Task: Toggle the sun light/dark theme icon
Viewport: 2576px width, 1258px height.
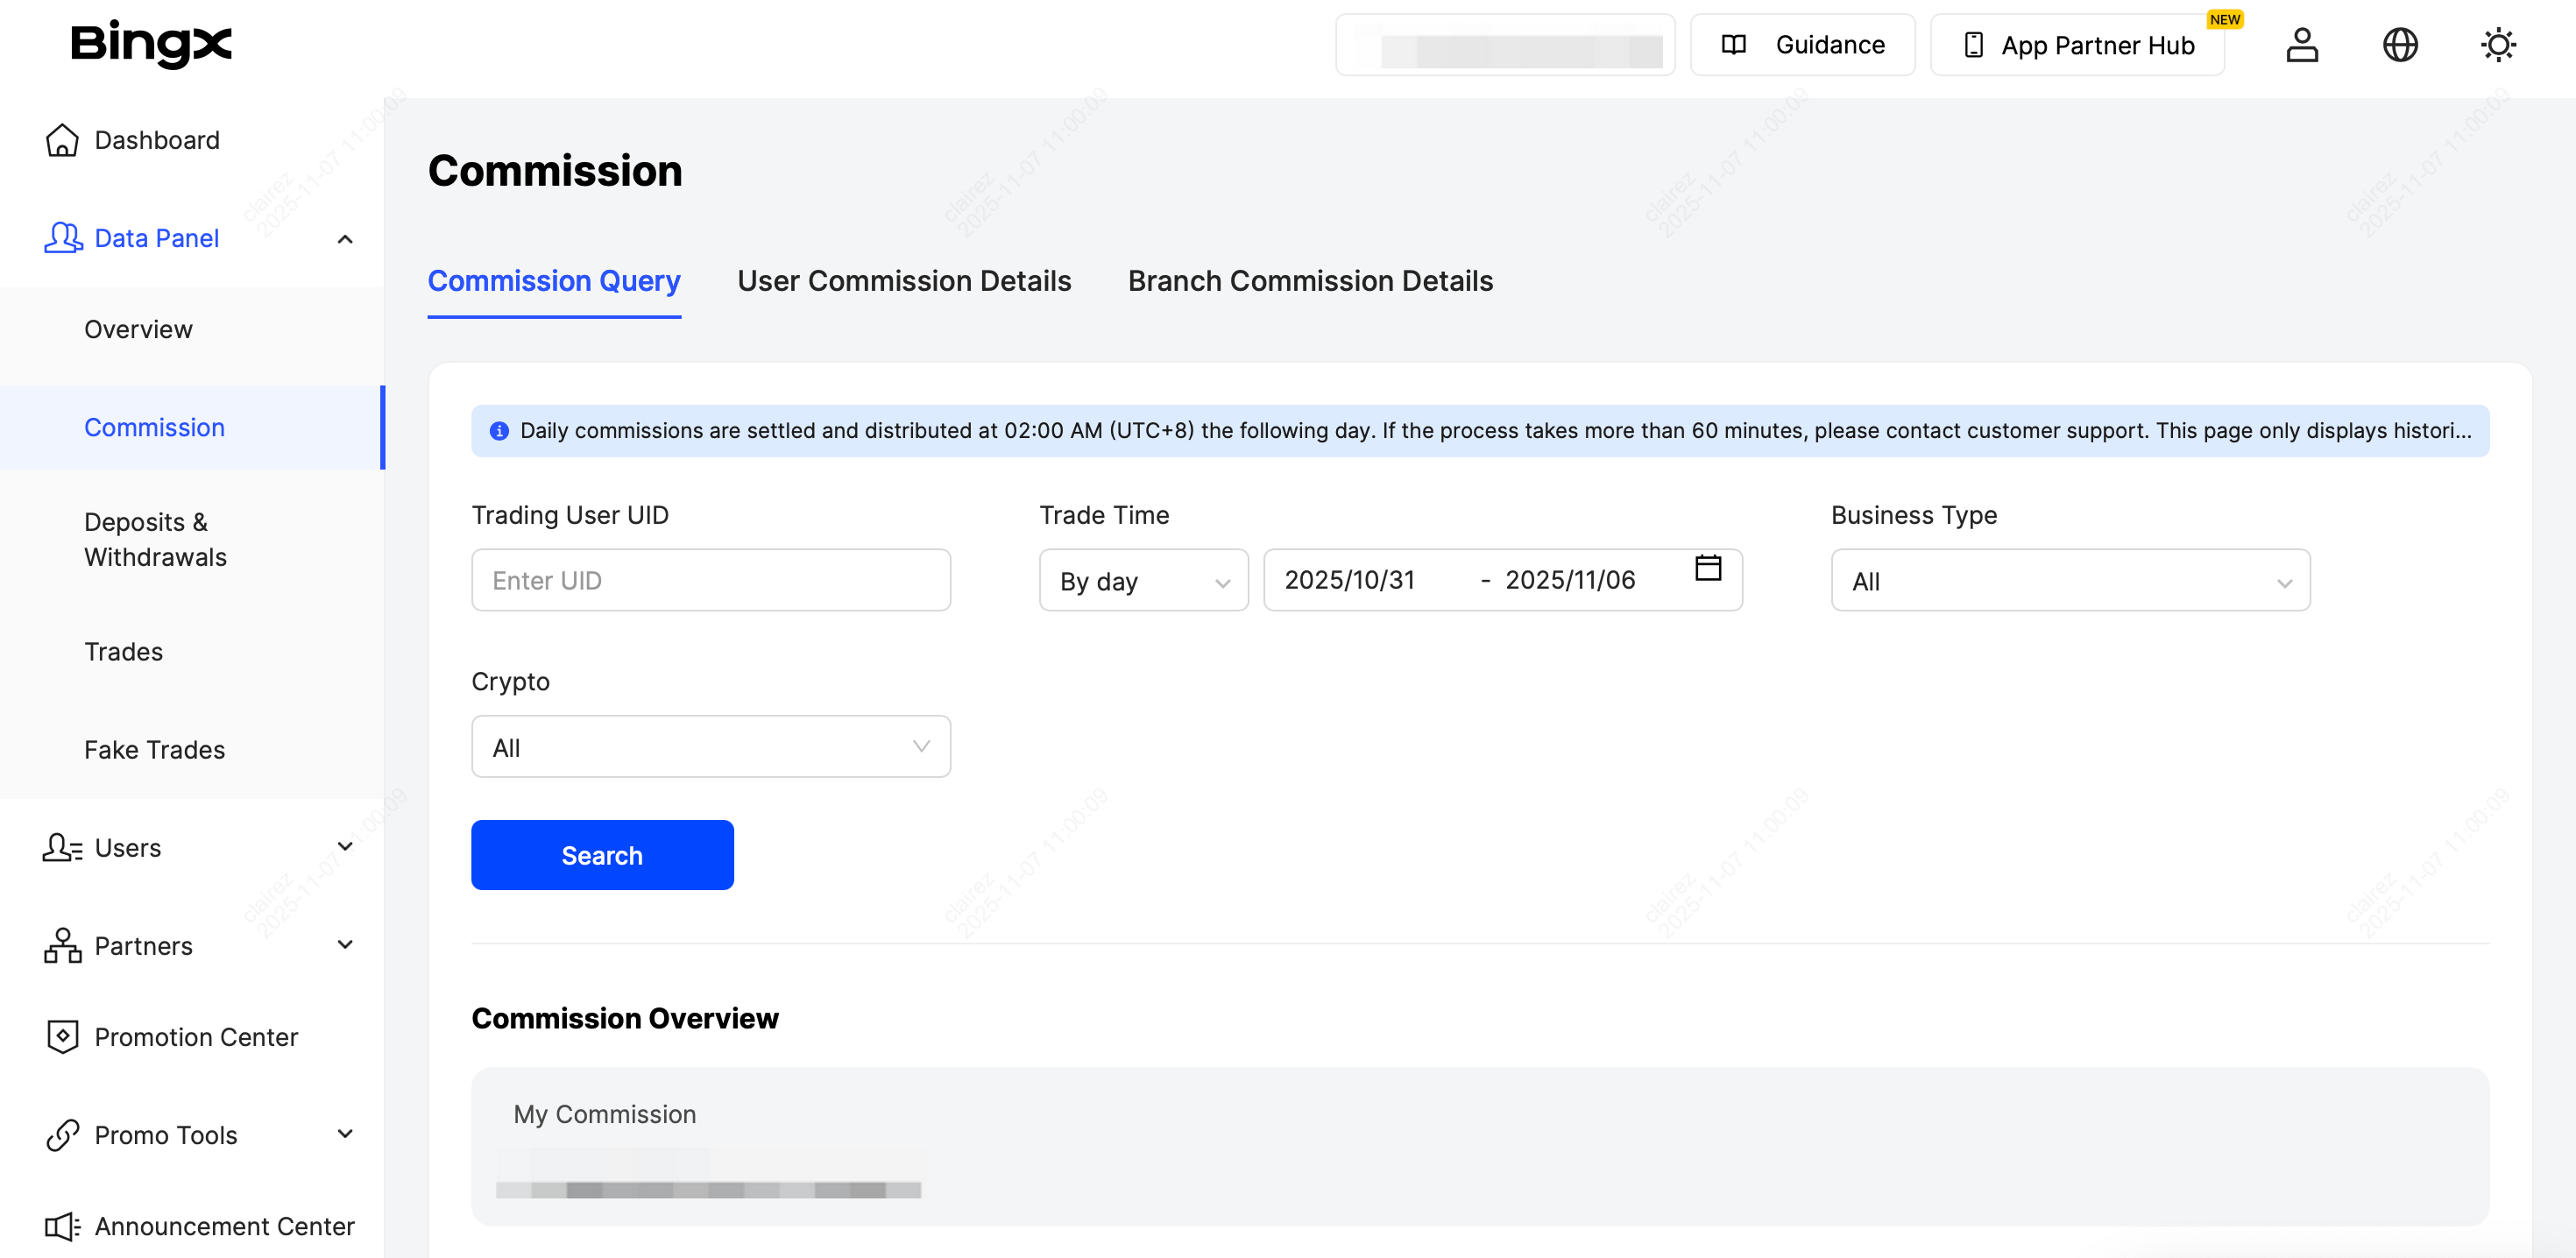Action: click(x=2497, y=45)
